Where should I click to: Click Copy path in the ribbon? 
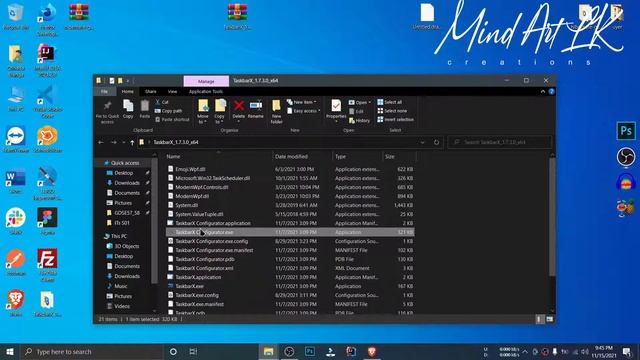(x=169, y=111)
